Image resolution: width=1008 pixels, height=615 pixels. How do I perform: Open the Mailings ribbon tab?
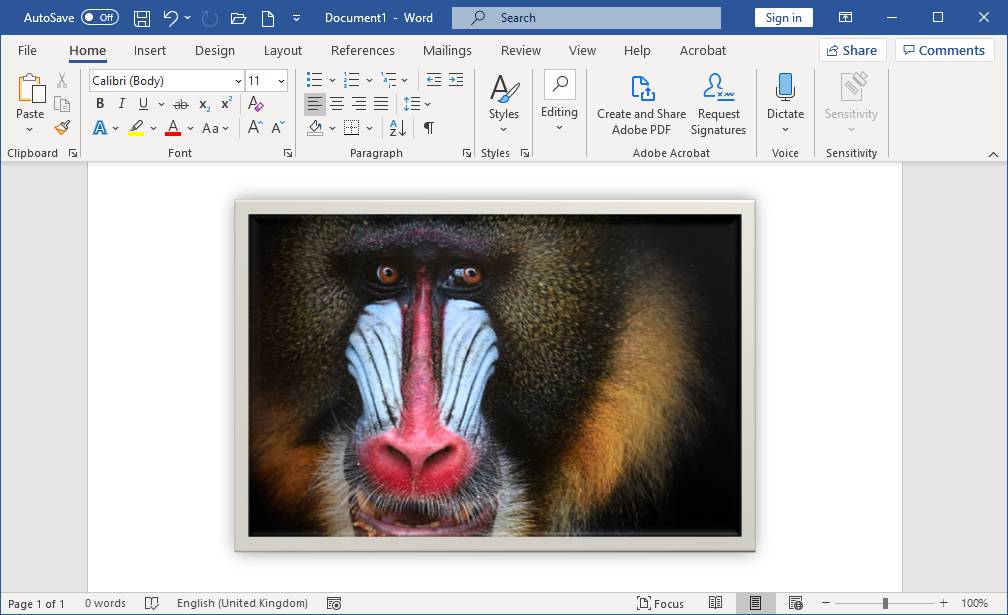pyautogui.click(x=446, y=50)
